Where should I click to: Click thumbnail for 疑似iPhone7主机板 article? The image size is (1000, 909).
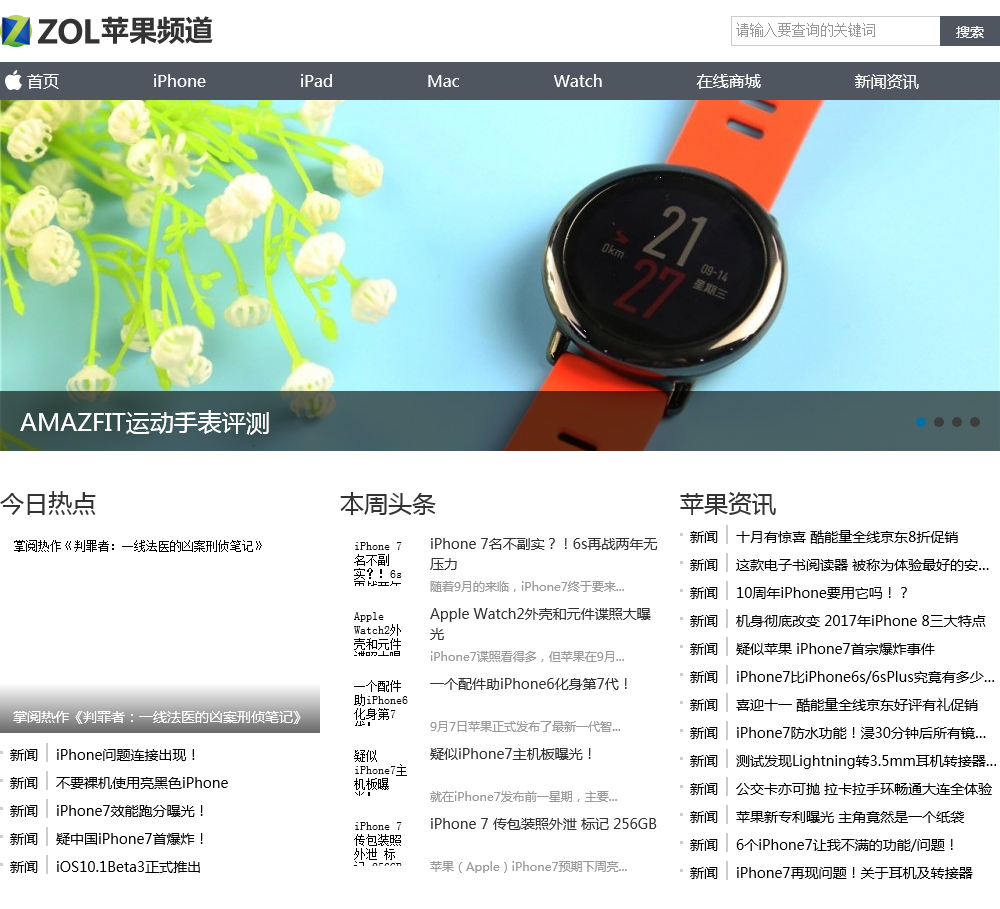tap(381, 772)
